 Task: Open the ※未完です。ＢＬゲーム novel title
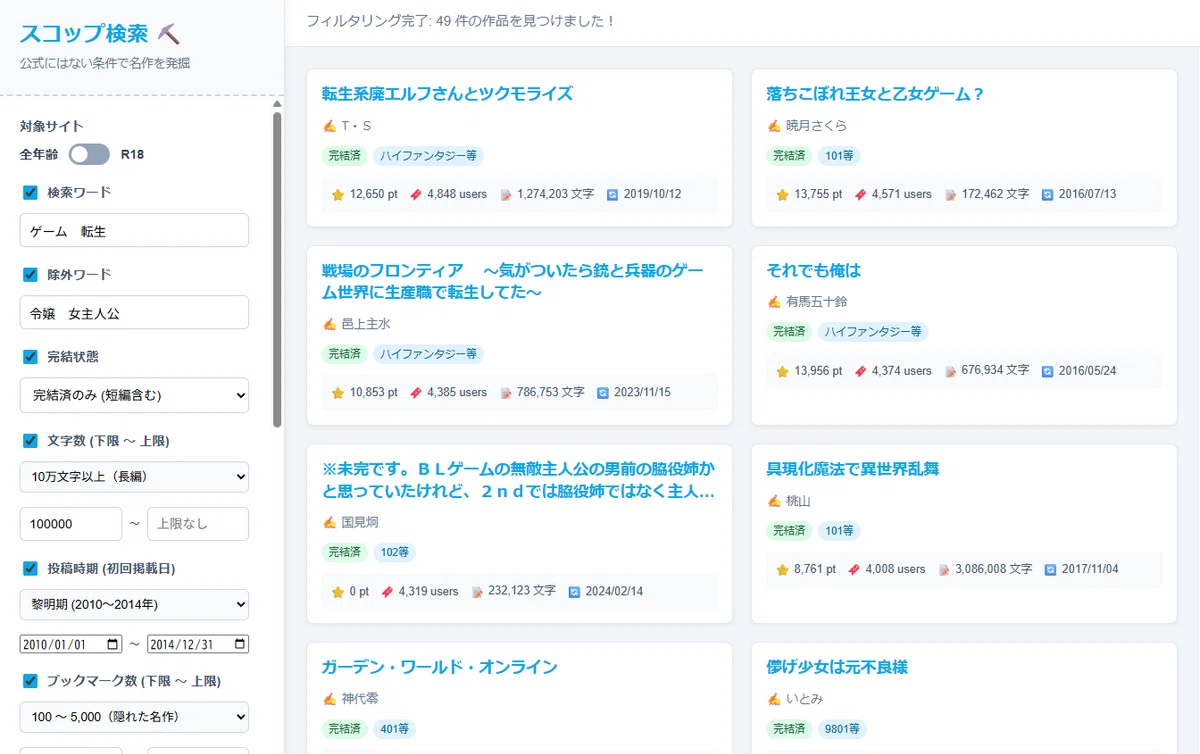[x=520, y=481]
